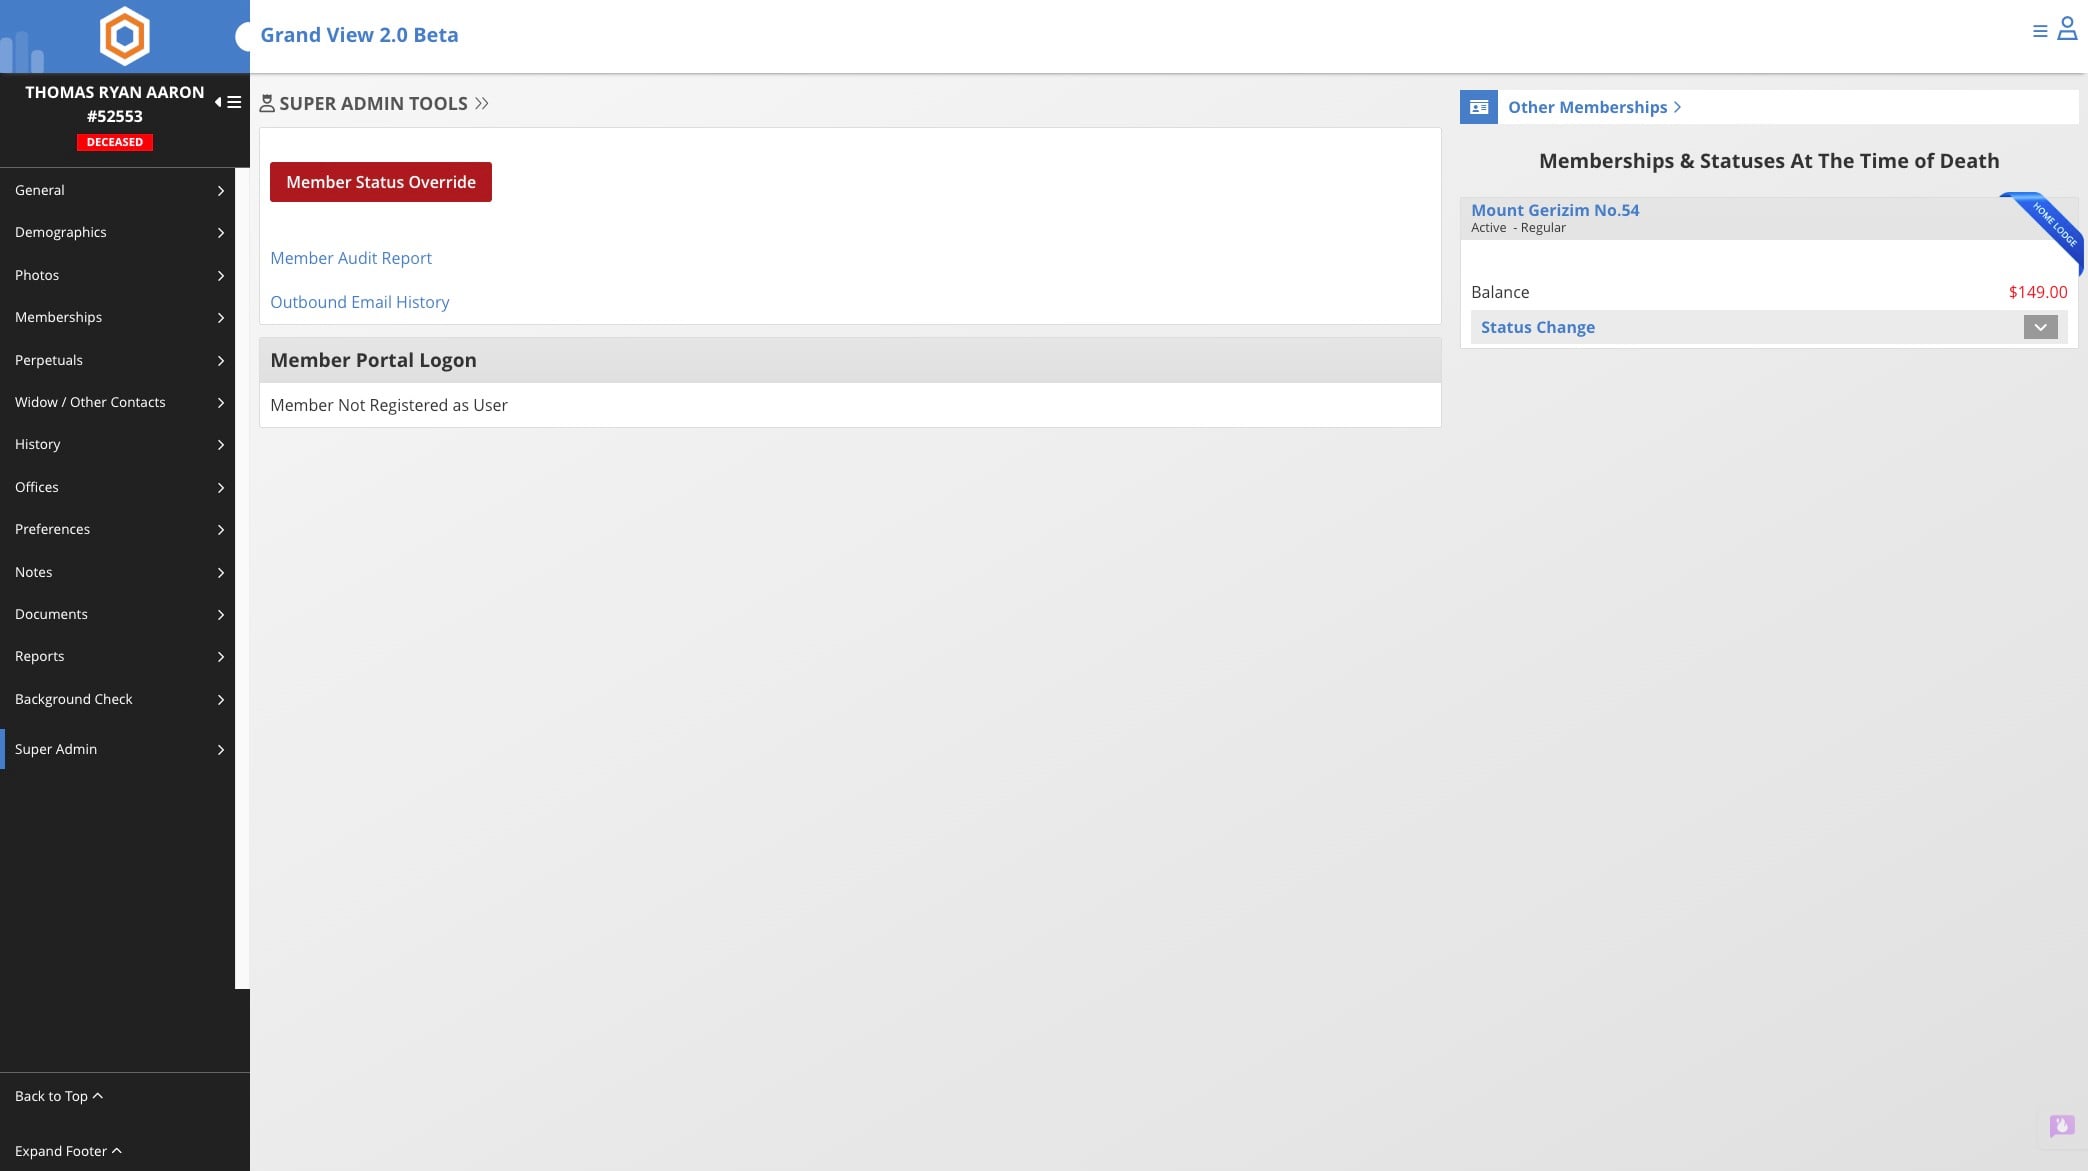Expand the Offices chevron
The image size is (2088, 1171).
pyautogui.click(x=221, y=487)
